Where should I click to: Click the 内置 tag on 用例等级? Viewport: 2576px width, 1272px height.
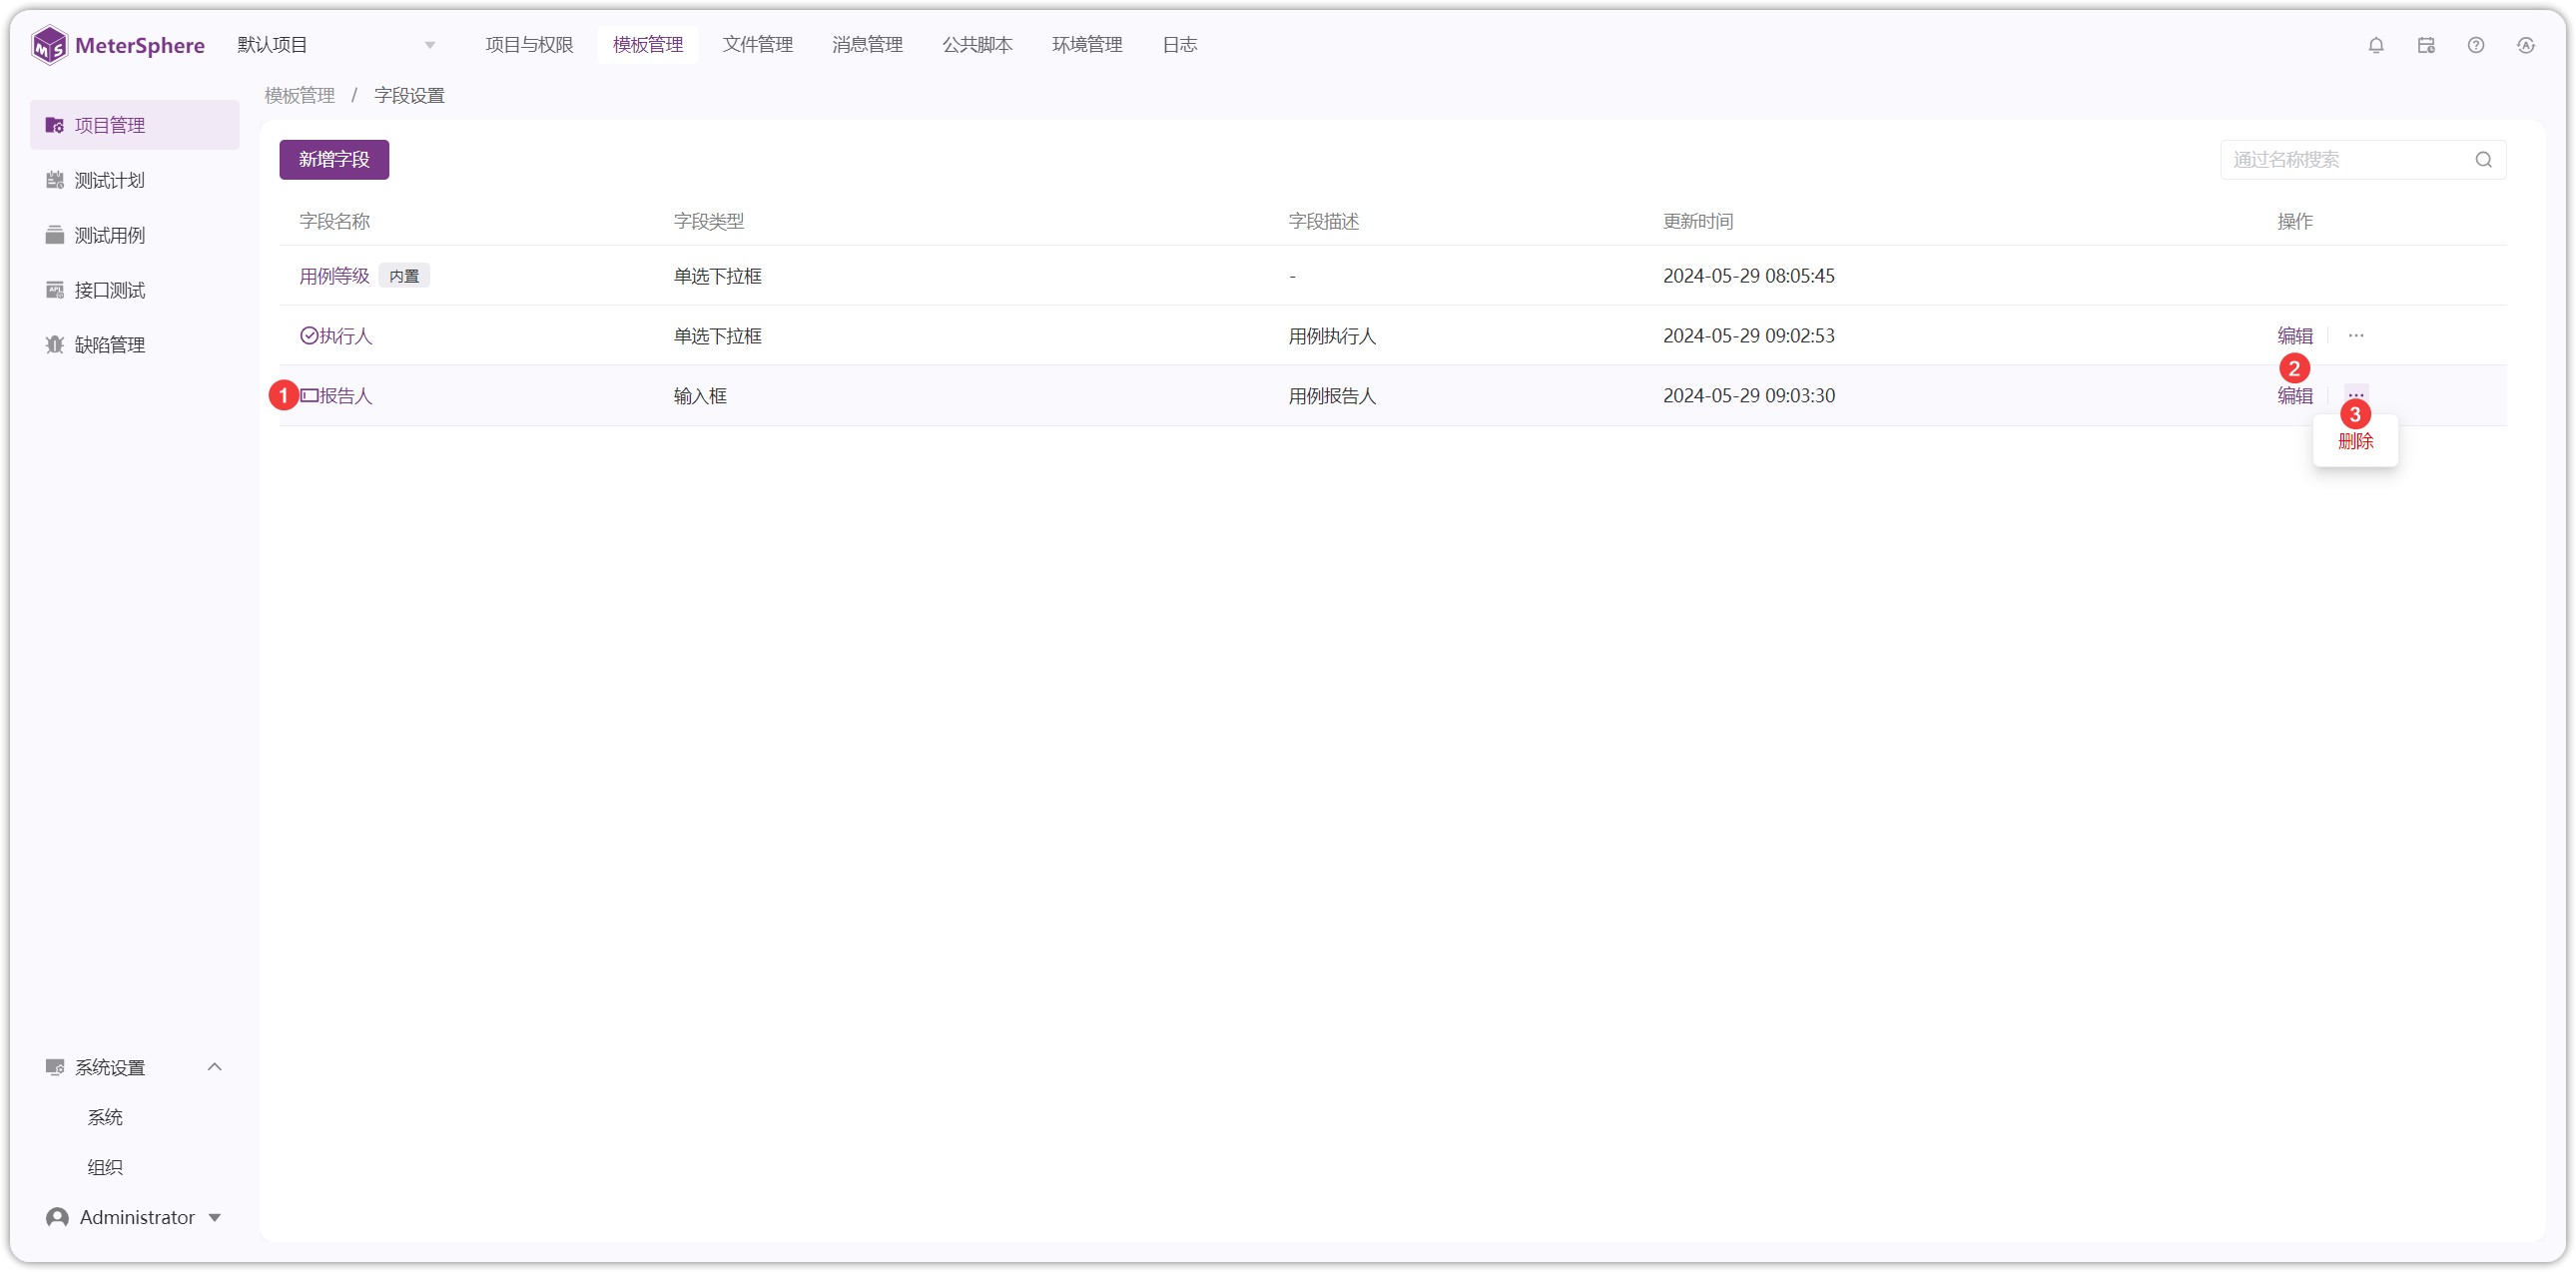(x=404, y=276)
